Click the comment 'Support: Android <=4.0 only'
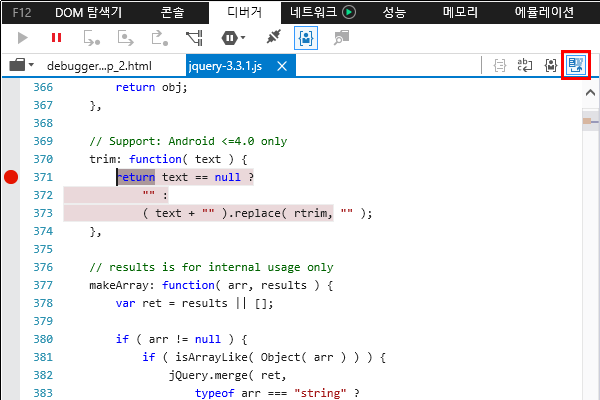The image size is (600, 400). (198, 141)
